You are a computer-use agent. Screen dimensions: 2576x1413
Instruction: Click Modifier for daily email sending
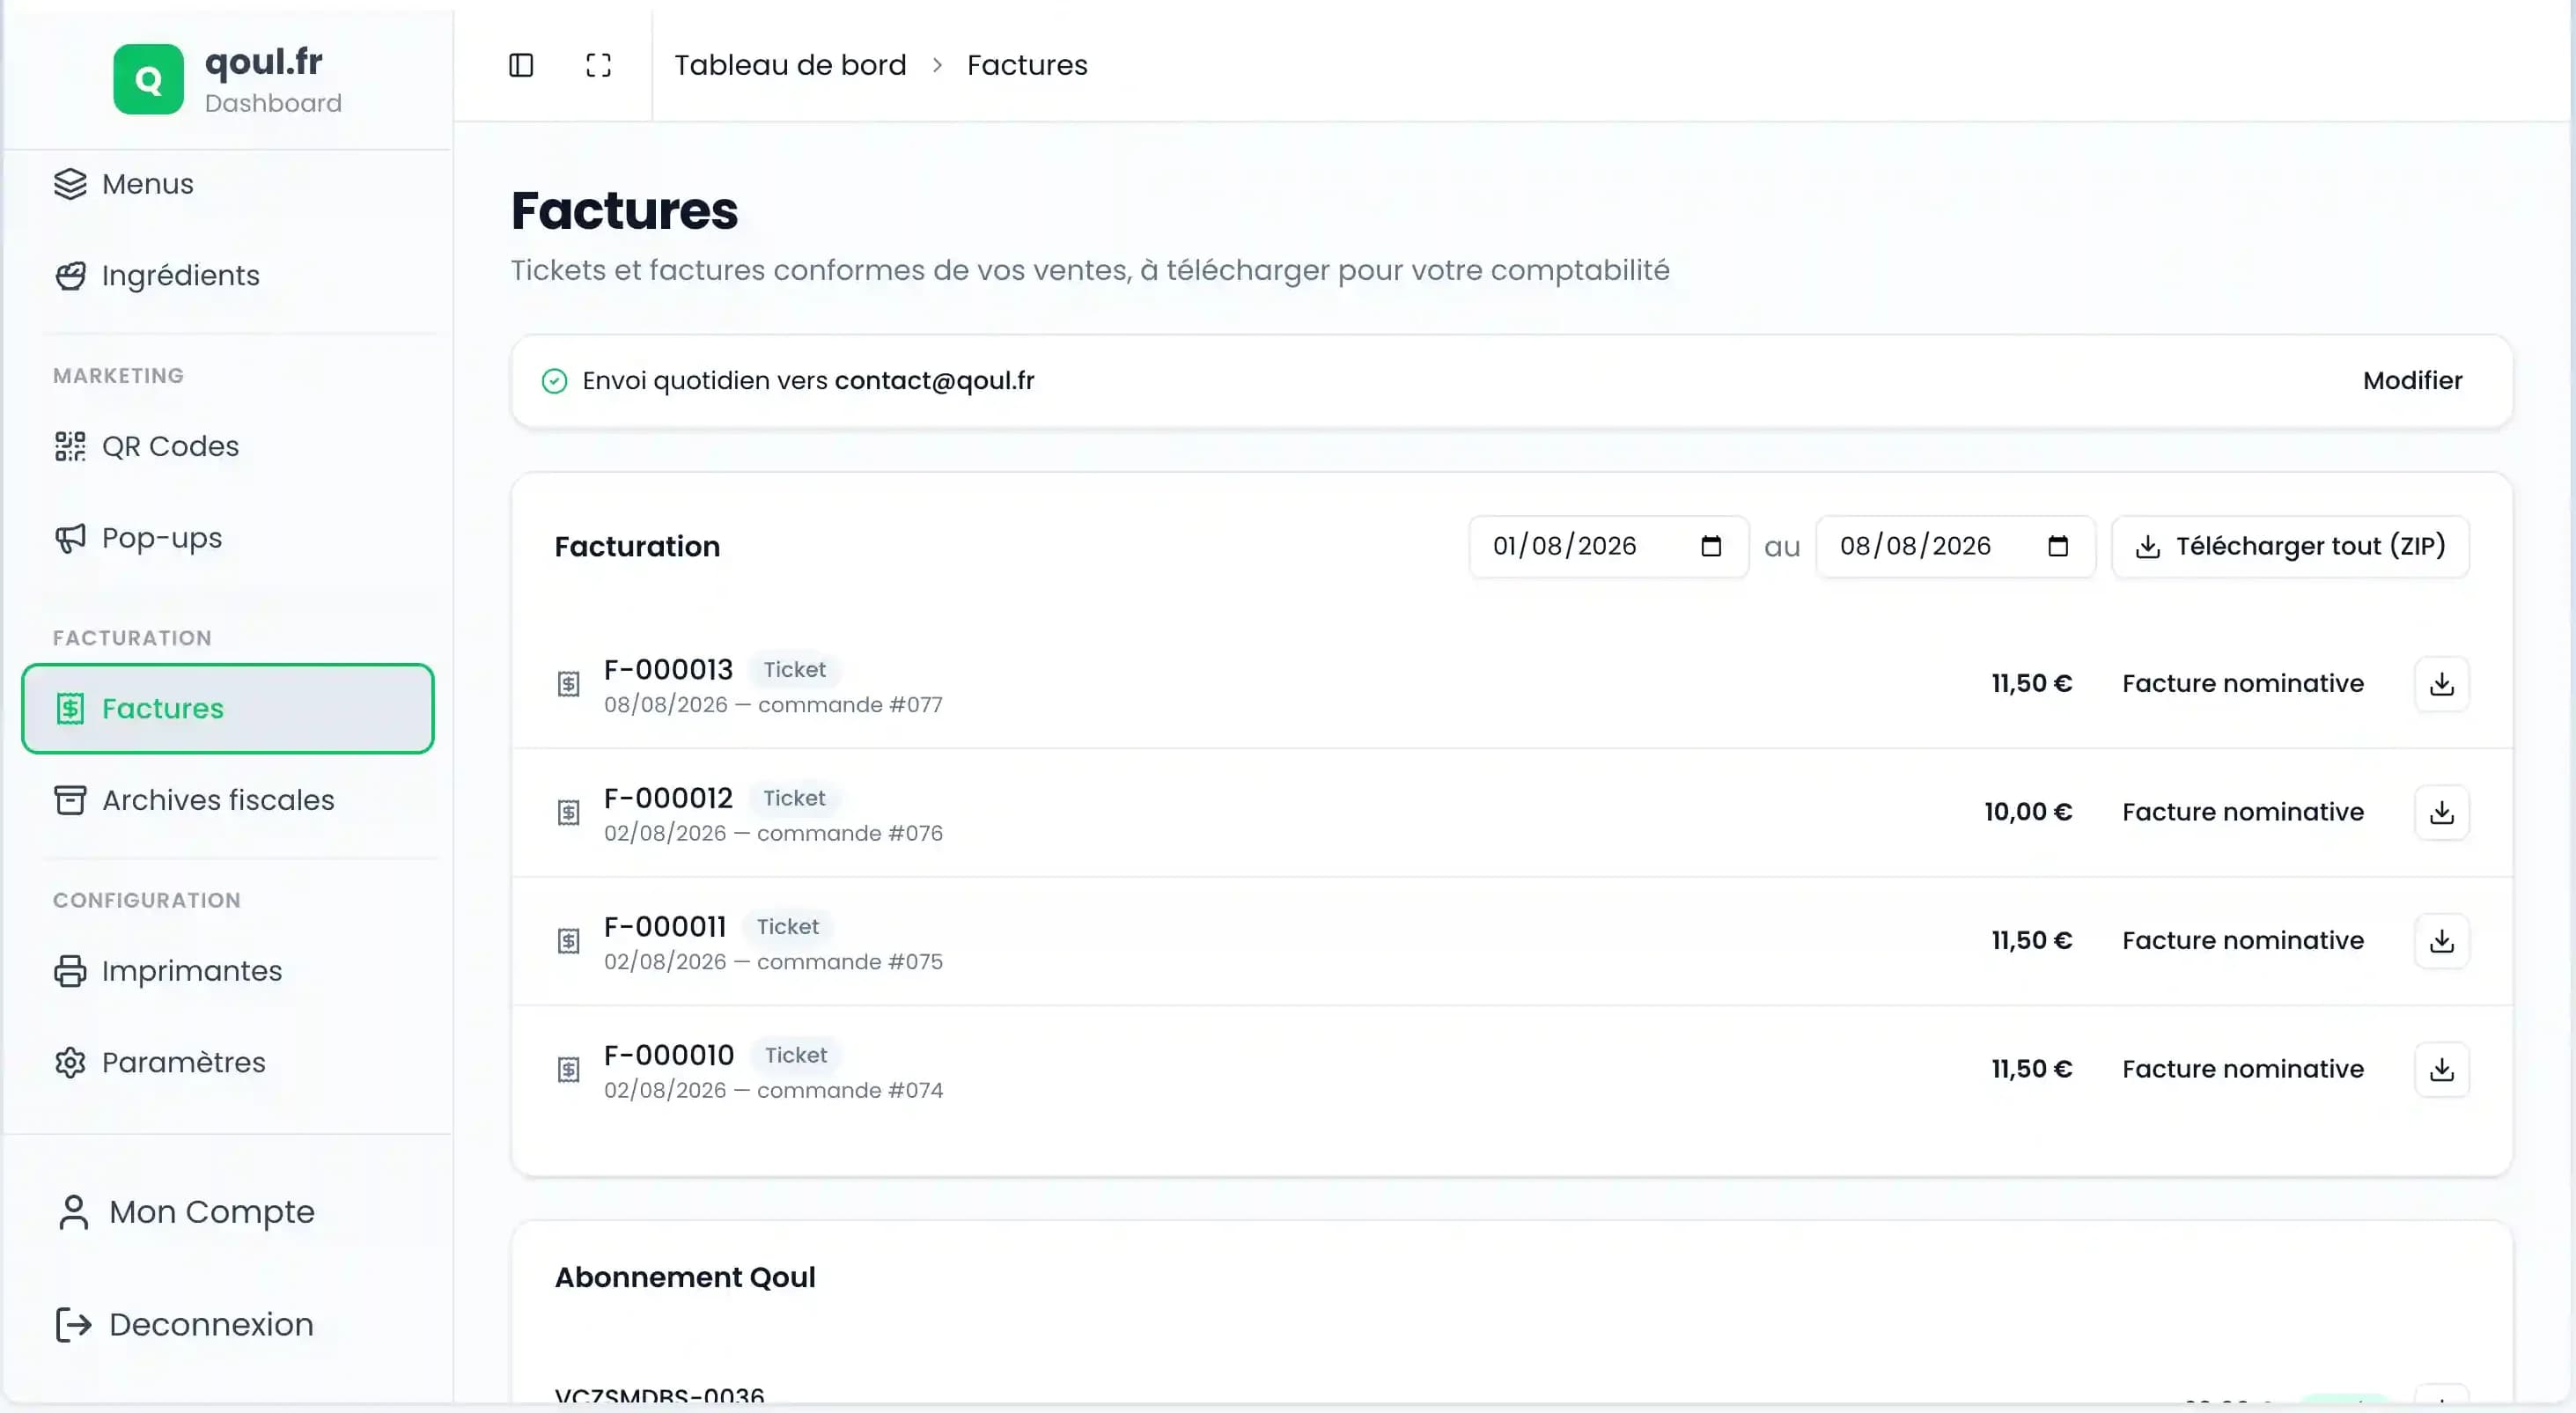(x=2412, y=381)
